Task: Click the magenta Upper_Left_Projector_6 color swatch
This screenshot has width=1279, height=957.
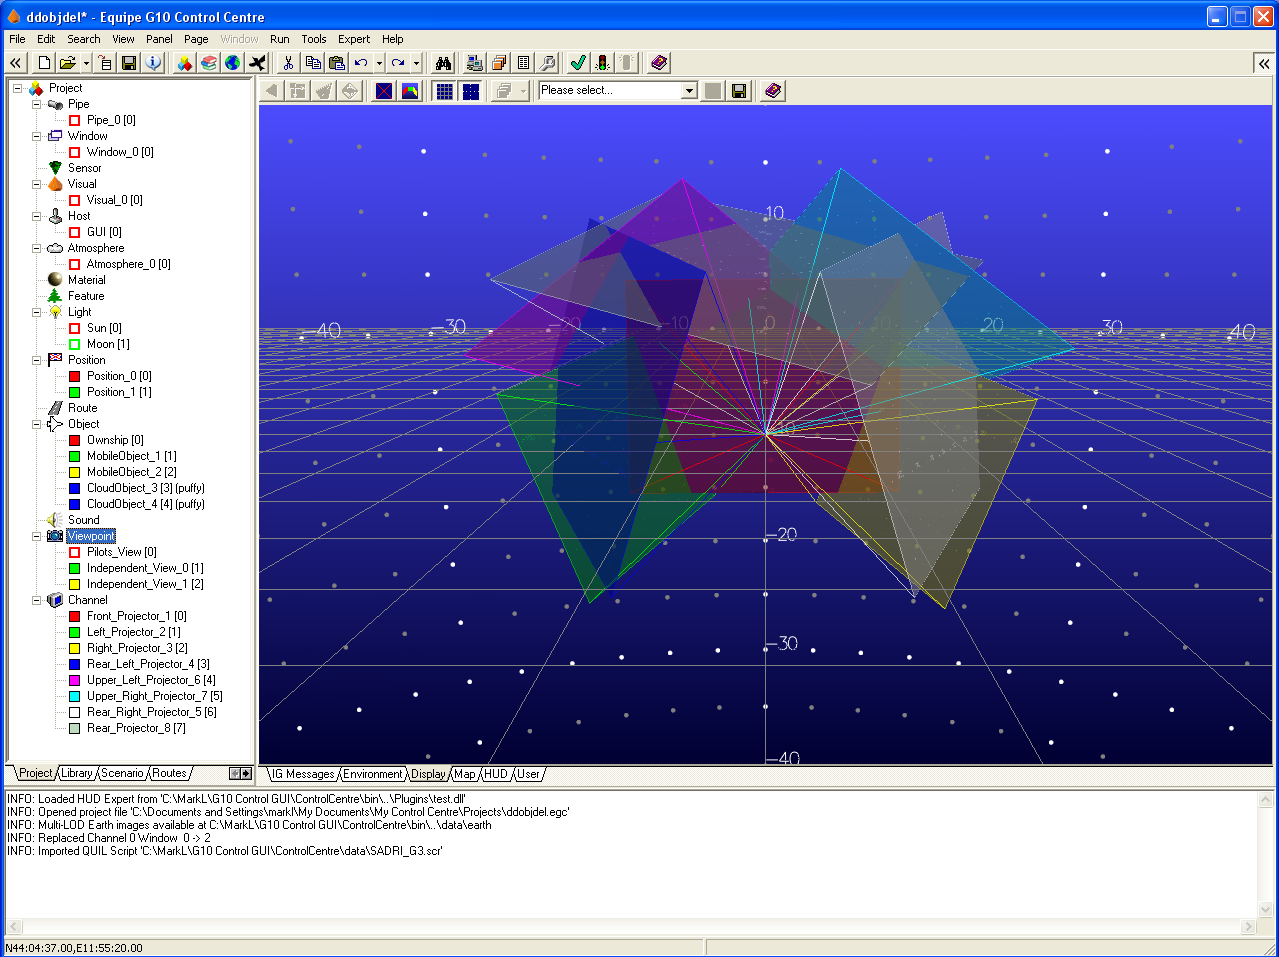Action: [74, 680]
